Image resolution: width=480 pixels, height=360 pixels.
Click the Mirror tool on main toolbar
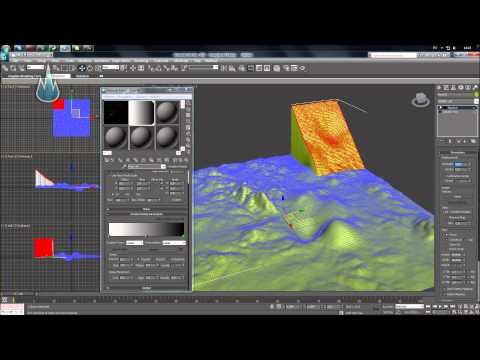coord(224,68)
